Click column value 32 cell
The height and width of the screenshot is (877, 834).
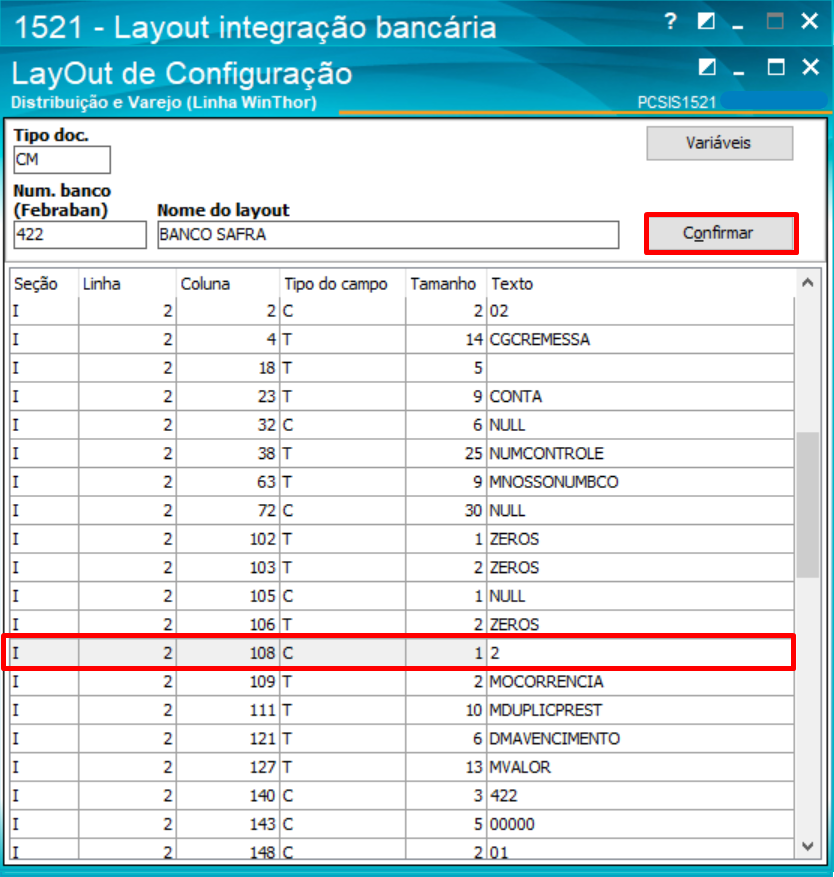pyautogui.click(x=228, y=425)
